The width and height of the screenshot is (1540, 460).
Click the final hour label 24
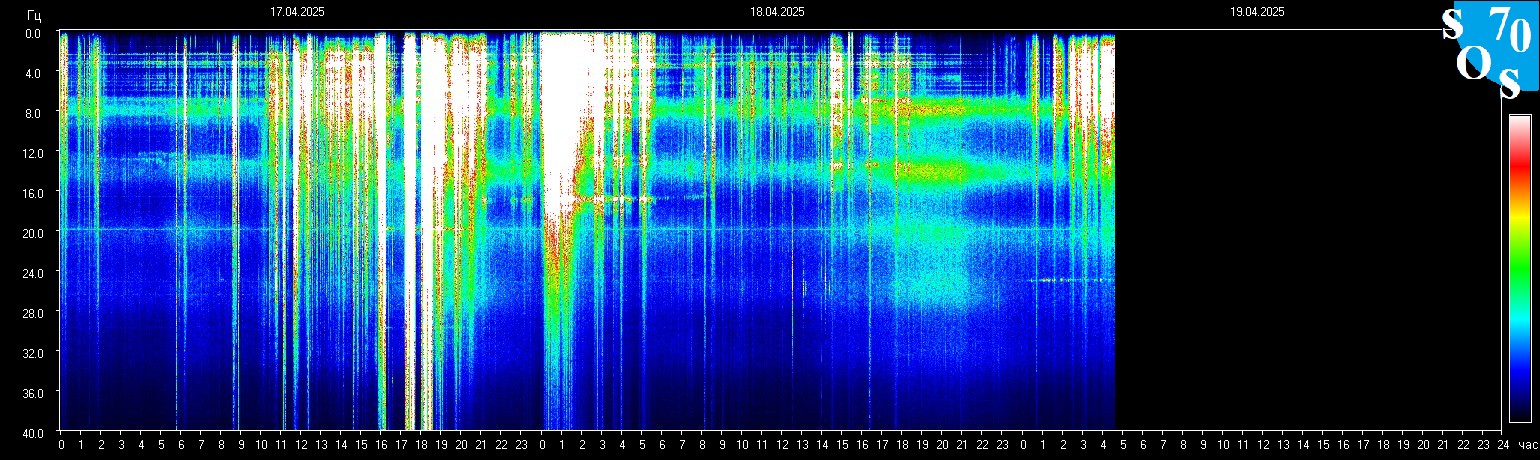click(x=1503, y=445)
